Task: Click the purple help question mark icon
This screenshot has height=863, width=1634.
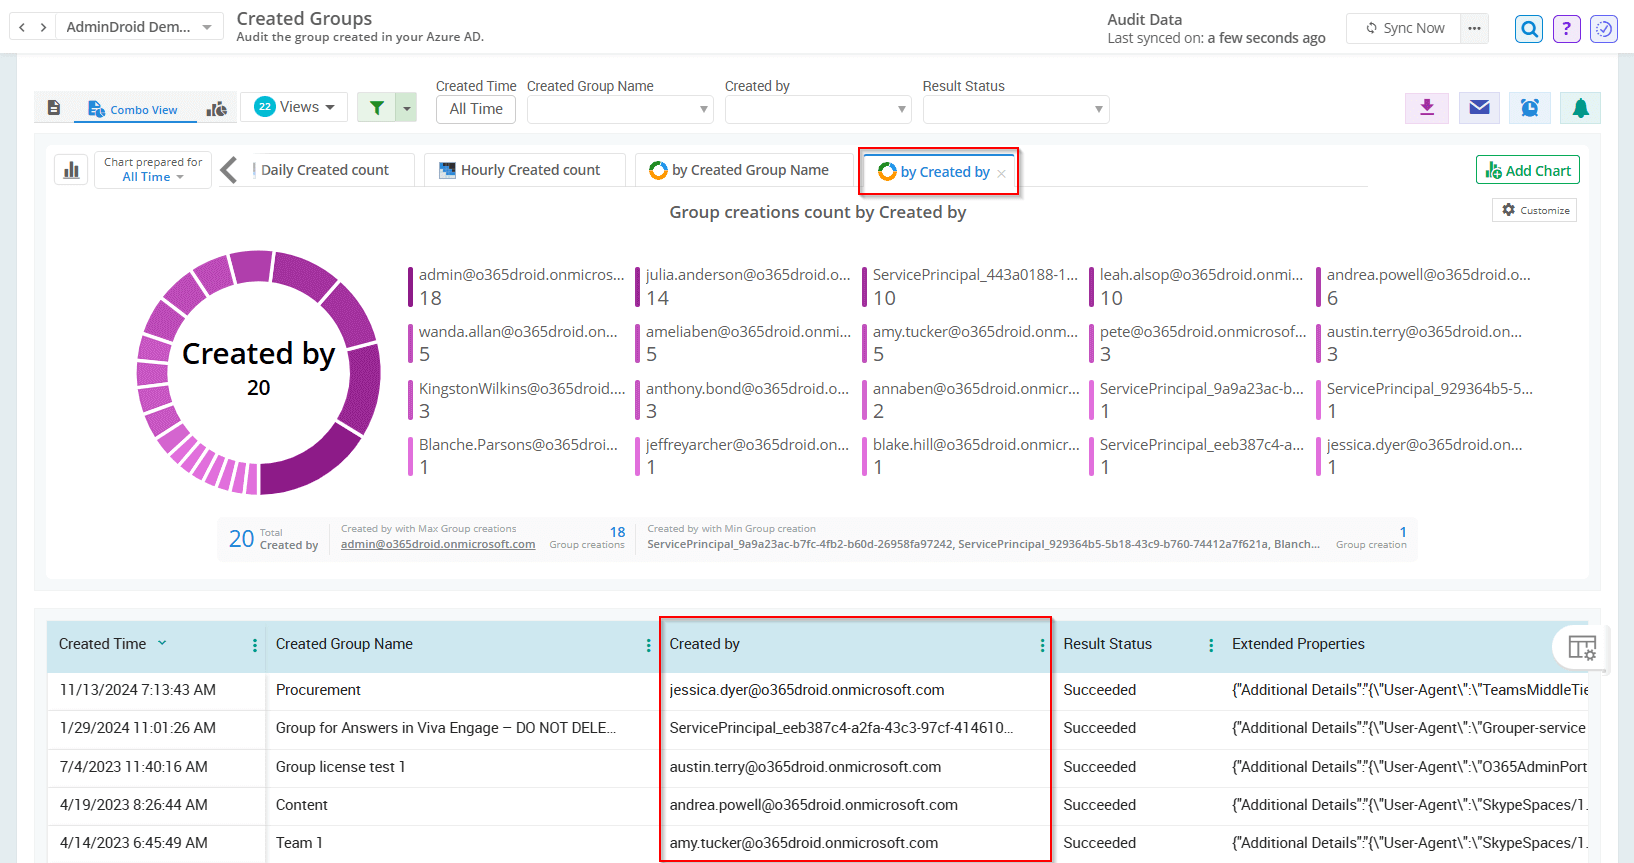Action: [x=1566, y=29]
